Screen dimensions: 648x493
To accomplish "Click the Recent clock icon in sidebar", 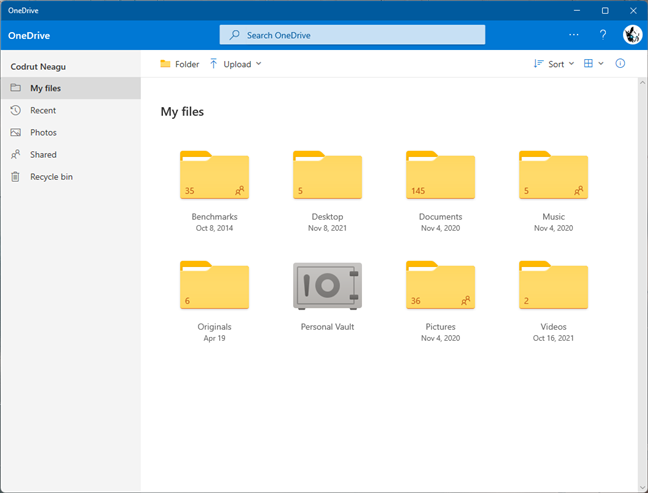I will coord(15,110).
